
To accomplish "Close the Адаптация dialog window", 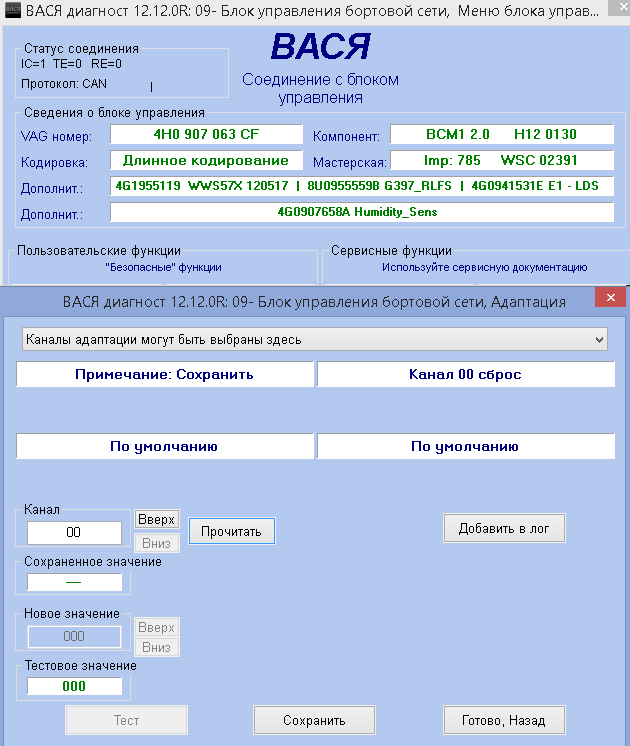I will pos(610,297).
